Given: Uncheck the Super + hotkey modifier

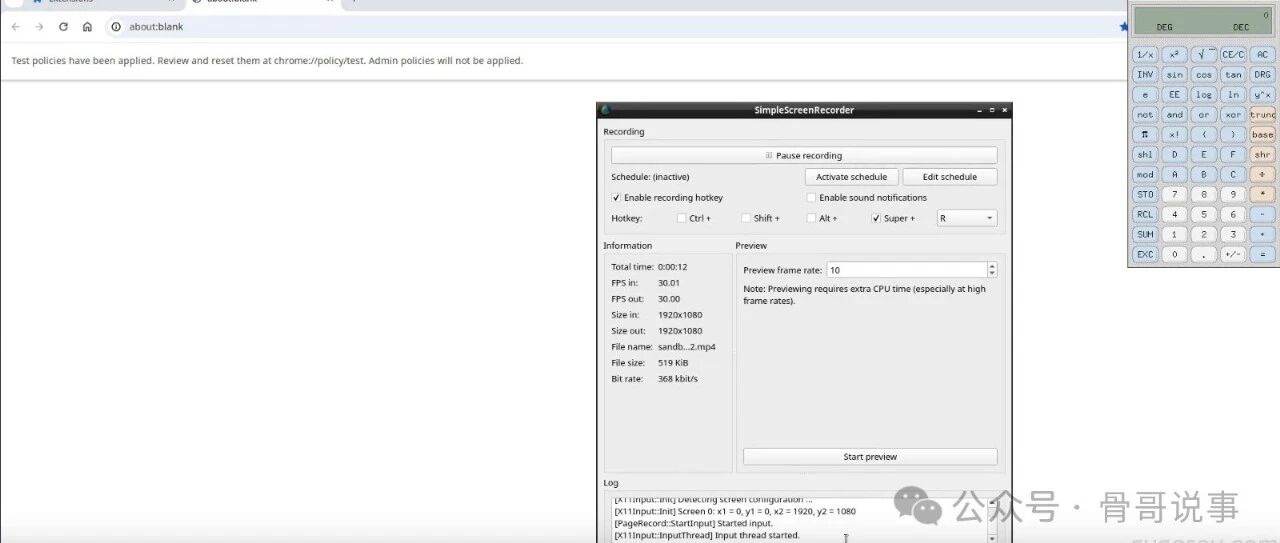Looking at the screenshot, I should point(876,218).
